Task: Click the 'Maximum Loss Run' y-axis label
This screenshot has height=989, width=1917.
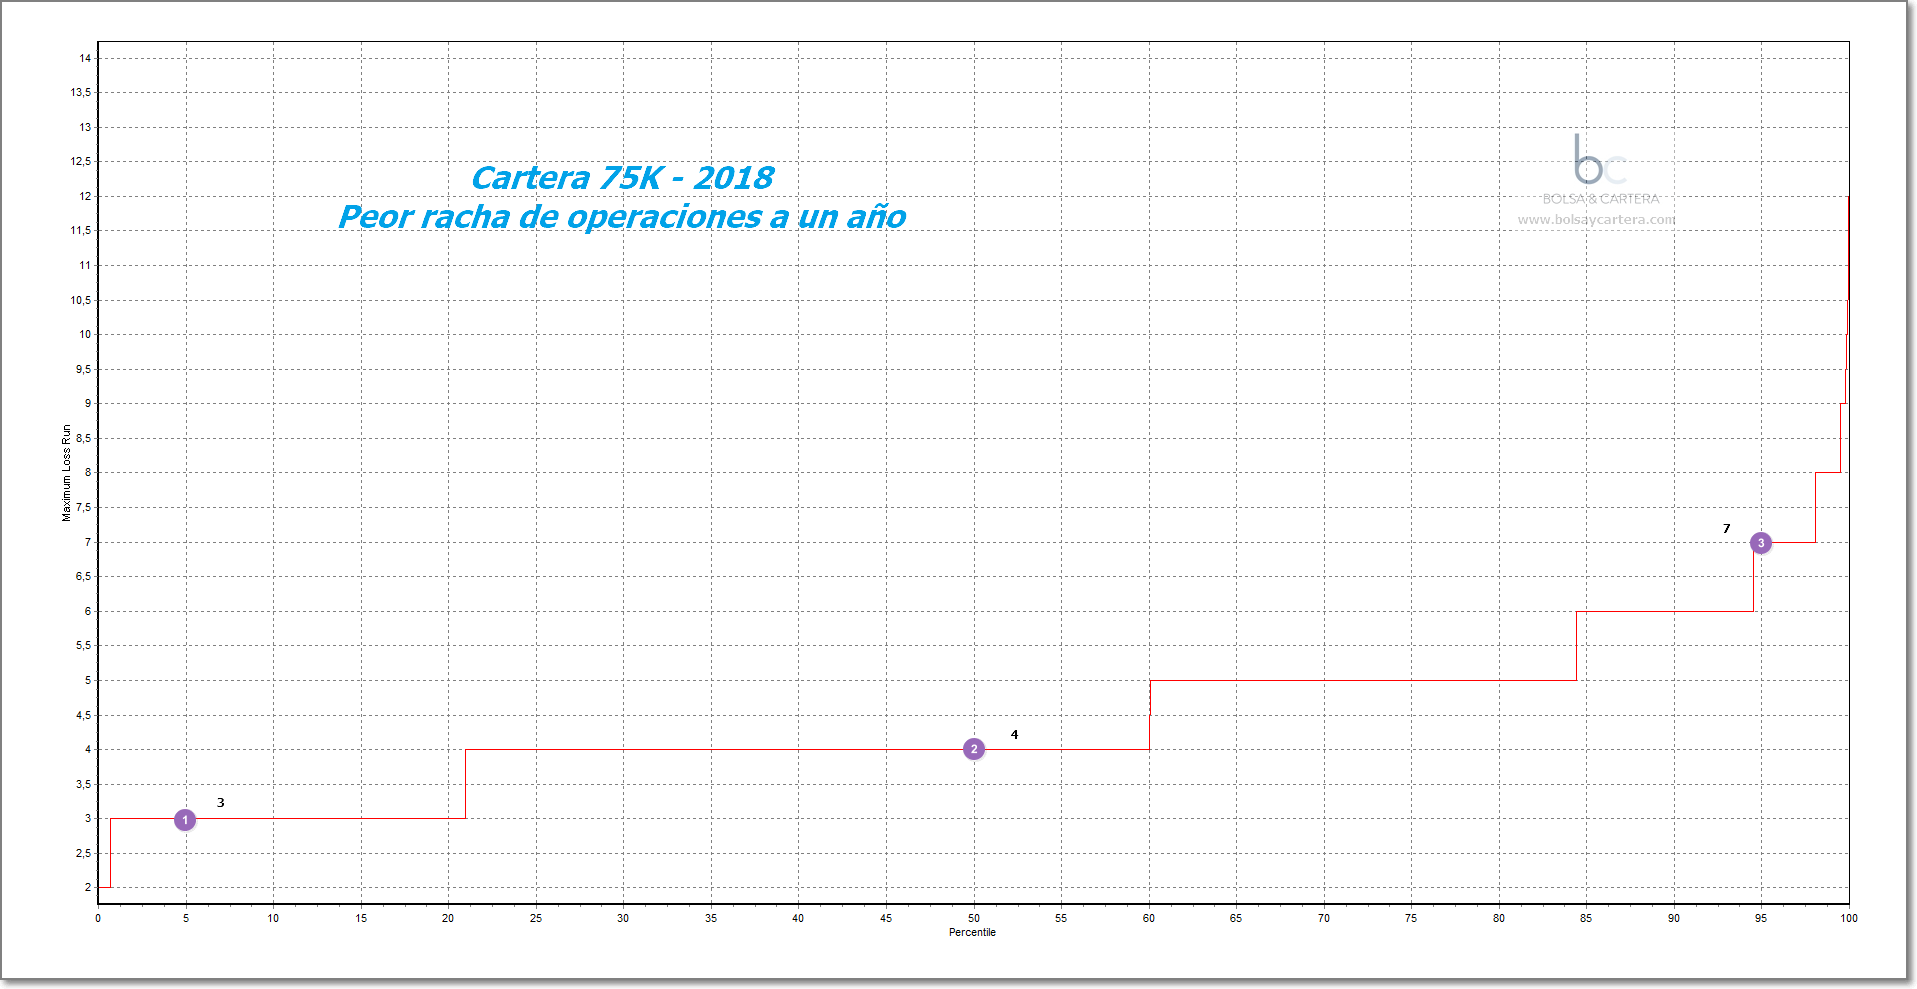Action: tap(67, 473)
